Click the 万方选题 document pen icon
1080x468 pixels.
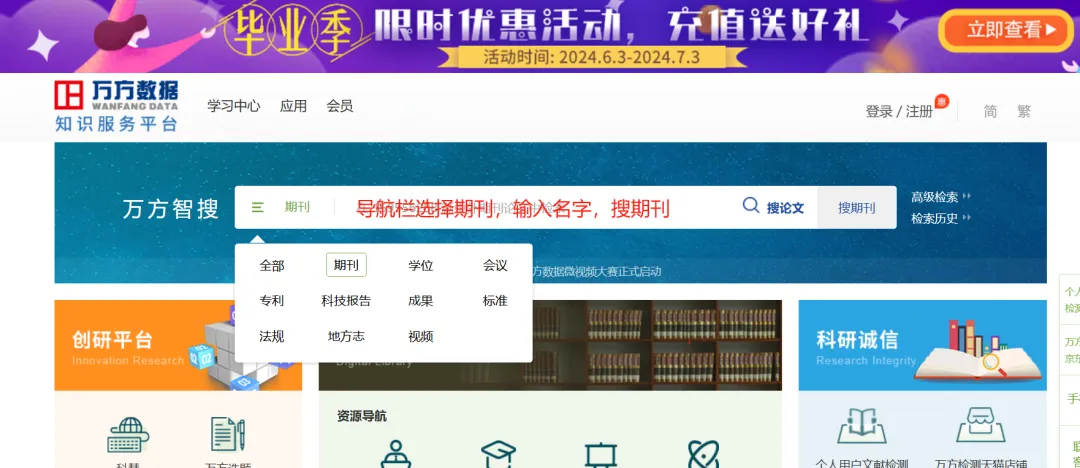[228, 435]
